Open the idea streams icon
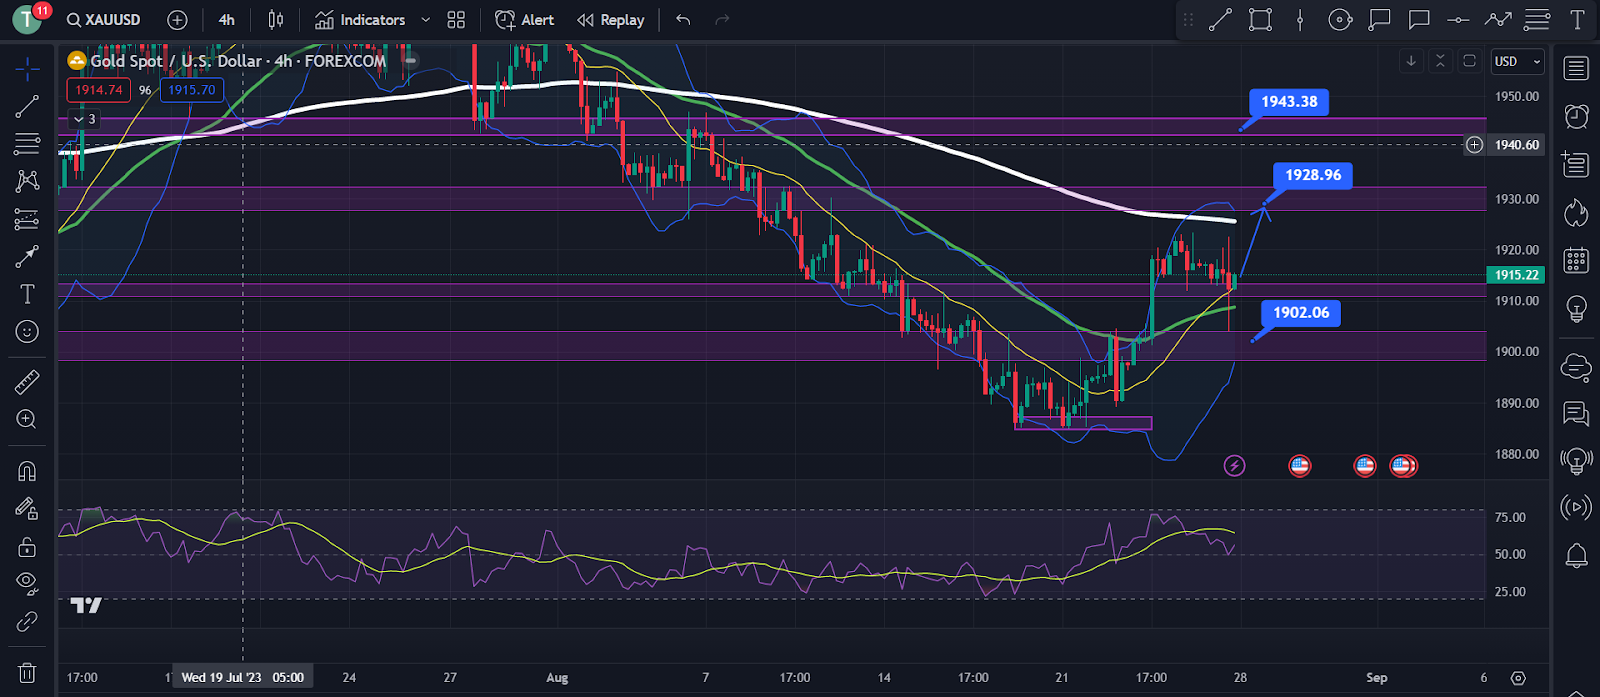 coord(1576,460)
